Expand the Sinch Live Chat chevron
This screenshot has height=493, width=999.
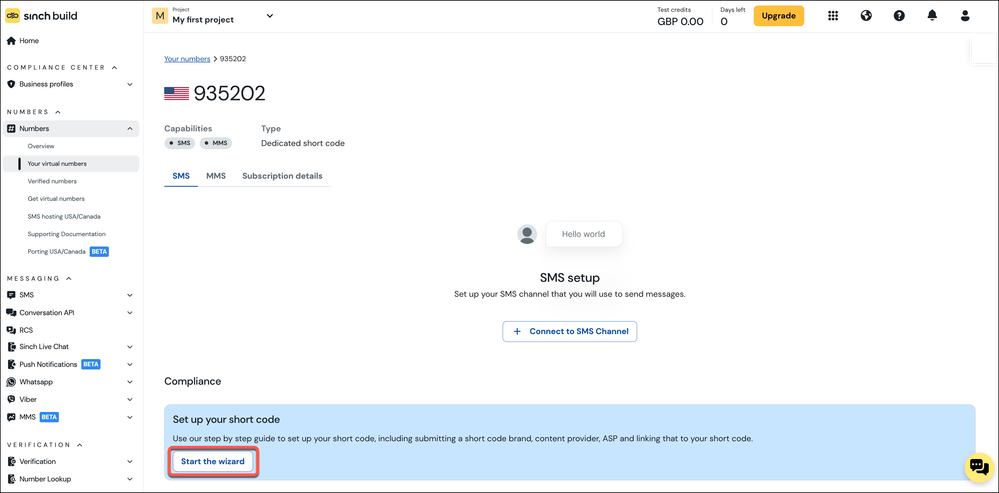[130, 347]
